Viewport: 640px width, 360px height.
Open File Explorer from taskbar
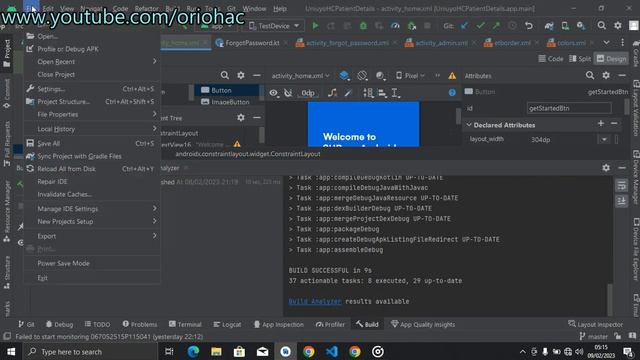[x=216, y=351]
